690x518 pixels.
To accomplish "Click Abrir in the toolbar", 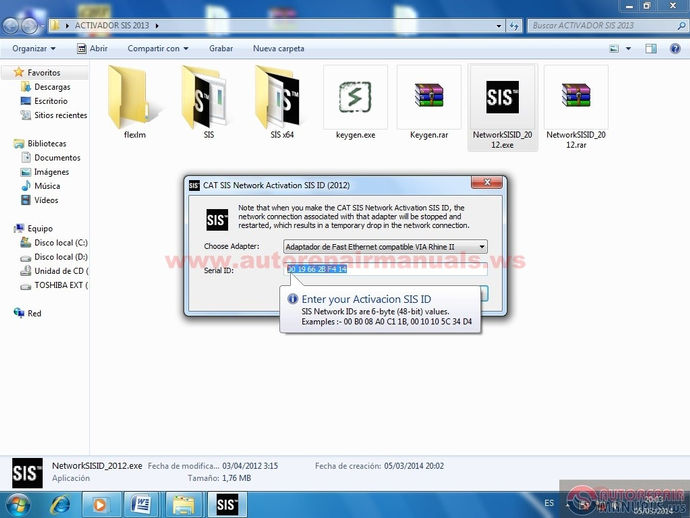I will pyautogui.click(x=92, y=48).
